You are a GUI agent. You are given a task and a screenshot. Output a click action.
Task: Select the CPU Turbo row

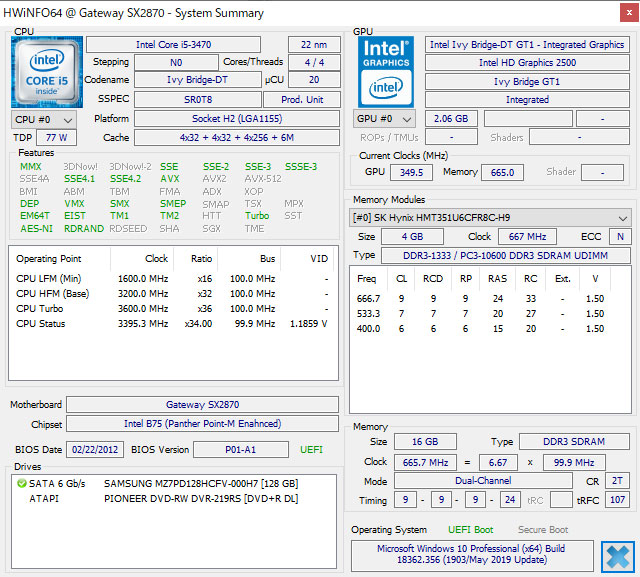(x=173, y=309)
